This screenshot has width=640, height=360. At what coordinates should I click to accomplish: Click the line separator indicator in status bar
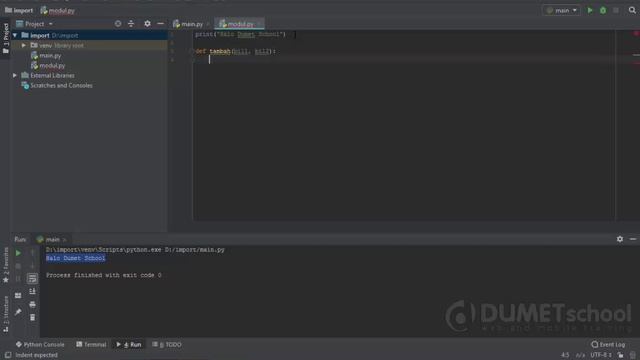(580, 355)
